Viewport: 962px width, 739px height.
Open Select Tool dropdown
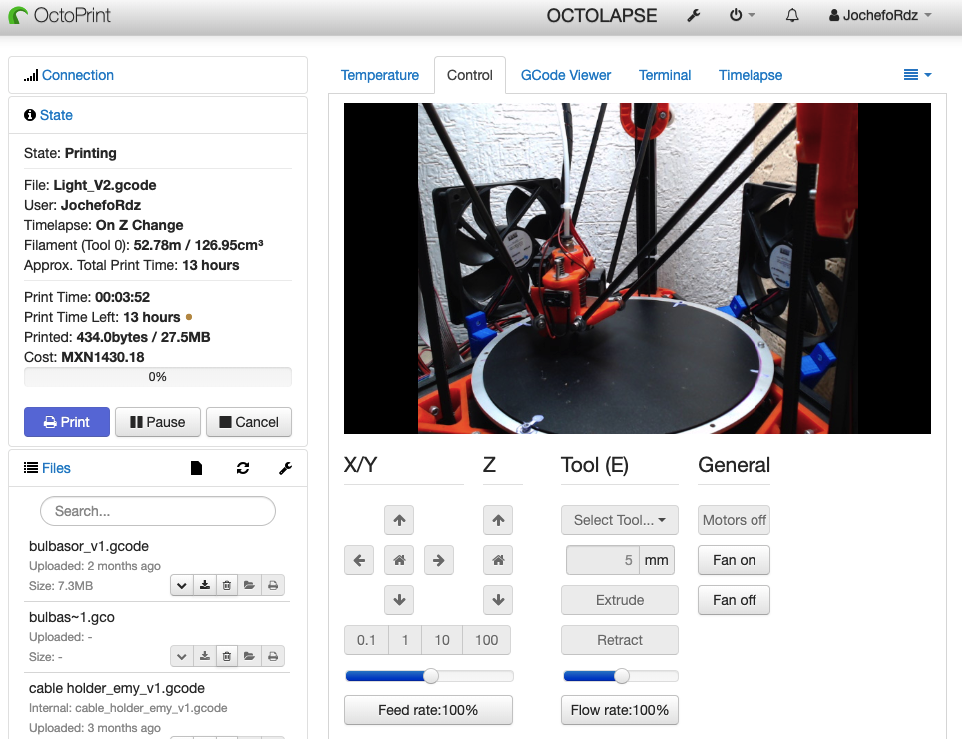pyautogui.click(x=620, y=521)
